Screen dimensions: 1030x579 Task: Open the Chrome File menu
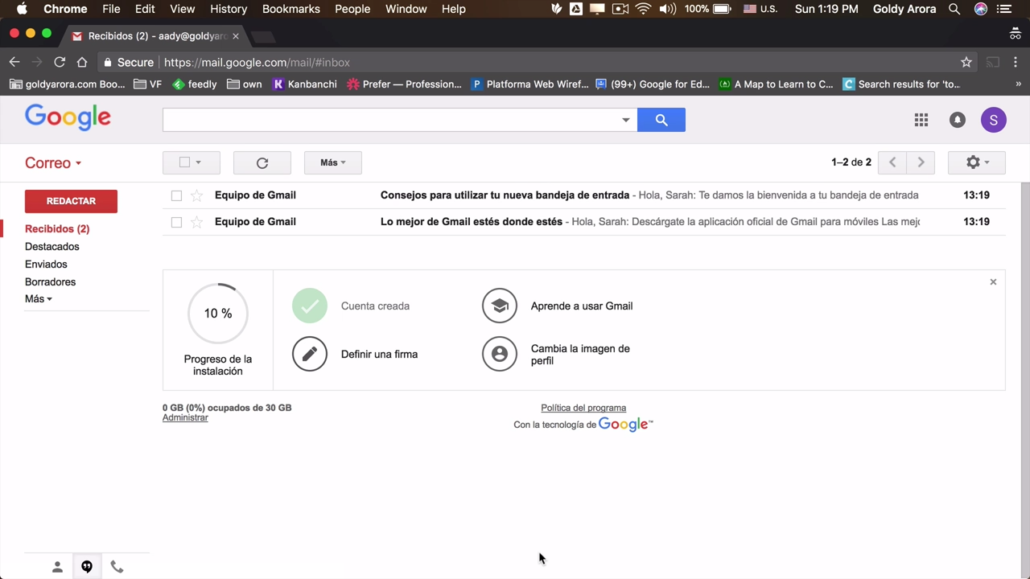click(x=111, y=9)
